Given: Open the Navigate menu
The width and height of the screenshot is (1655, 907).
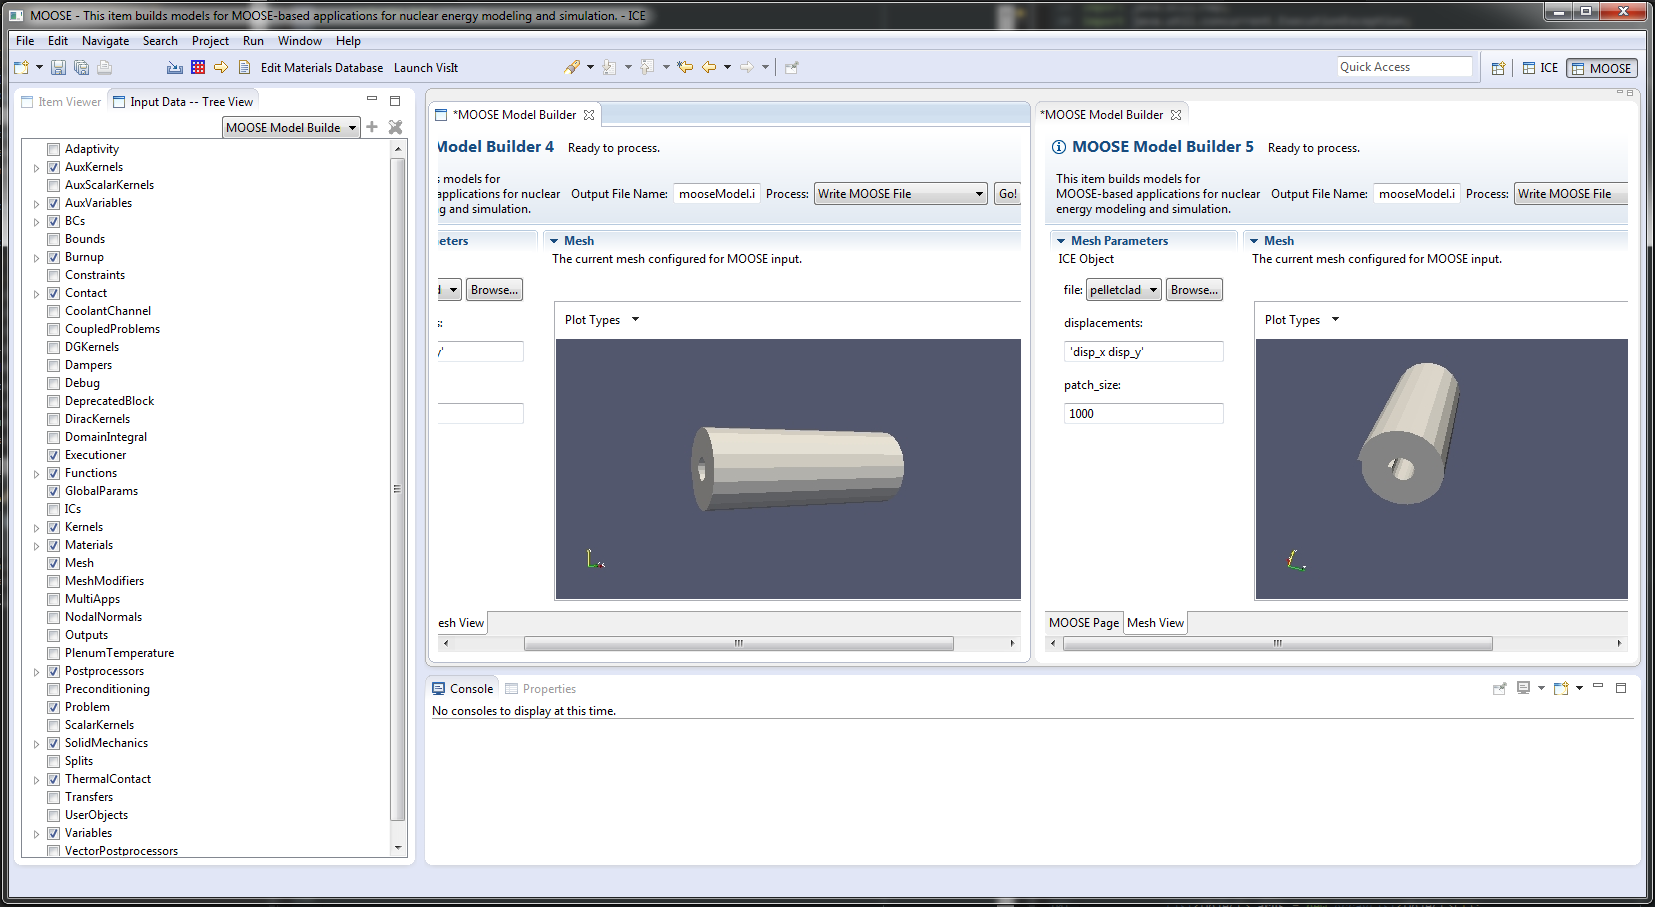Looking at the screenshot, I should coord(105,41).
